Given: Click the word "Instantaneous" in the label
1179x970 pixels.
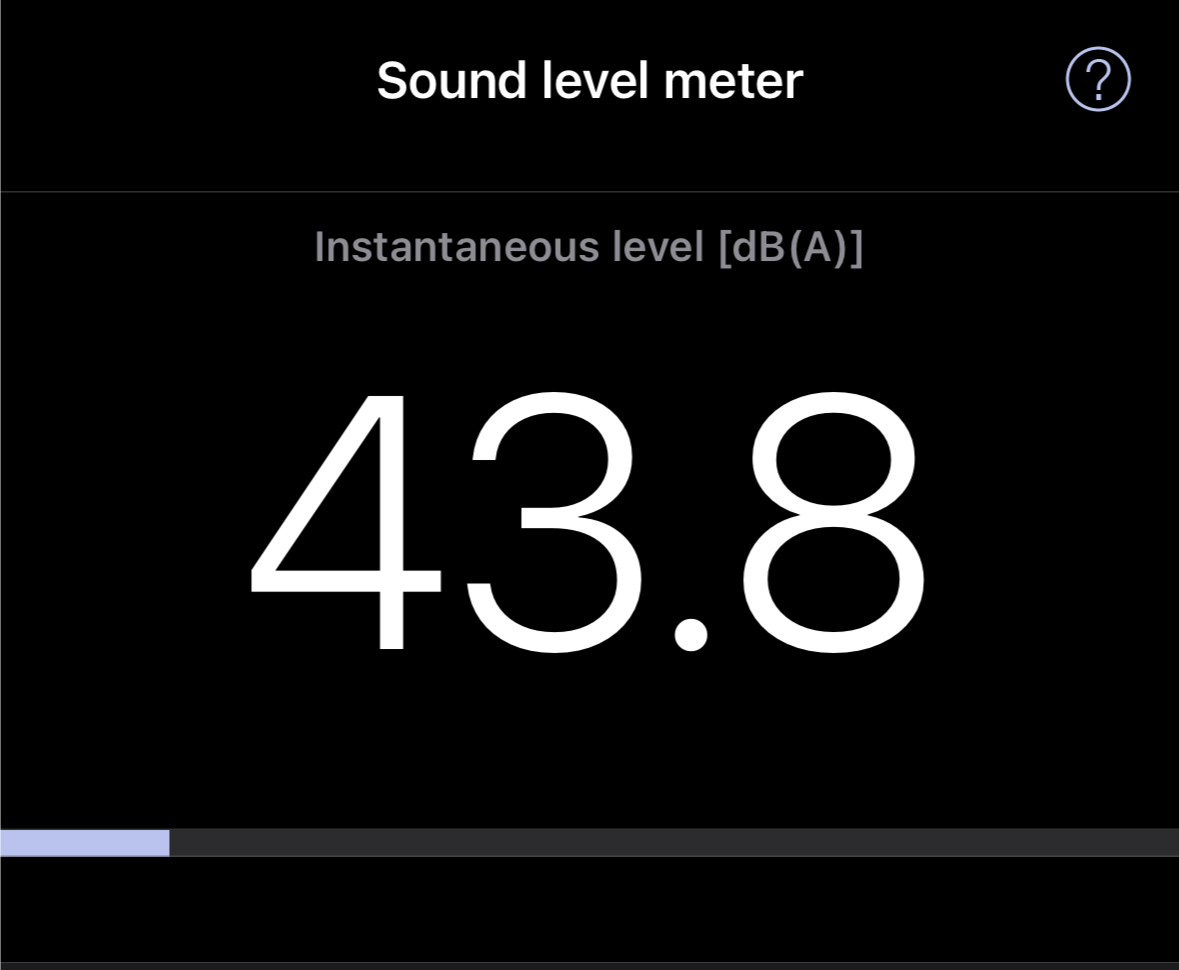Looking at the screenshot, I should point(456,247).
